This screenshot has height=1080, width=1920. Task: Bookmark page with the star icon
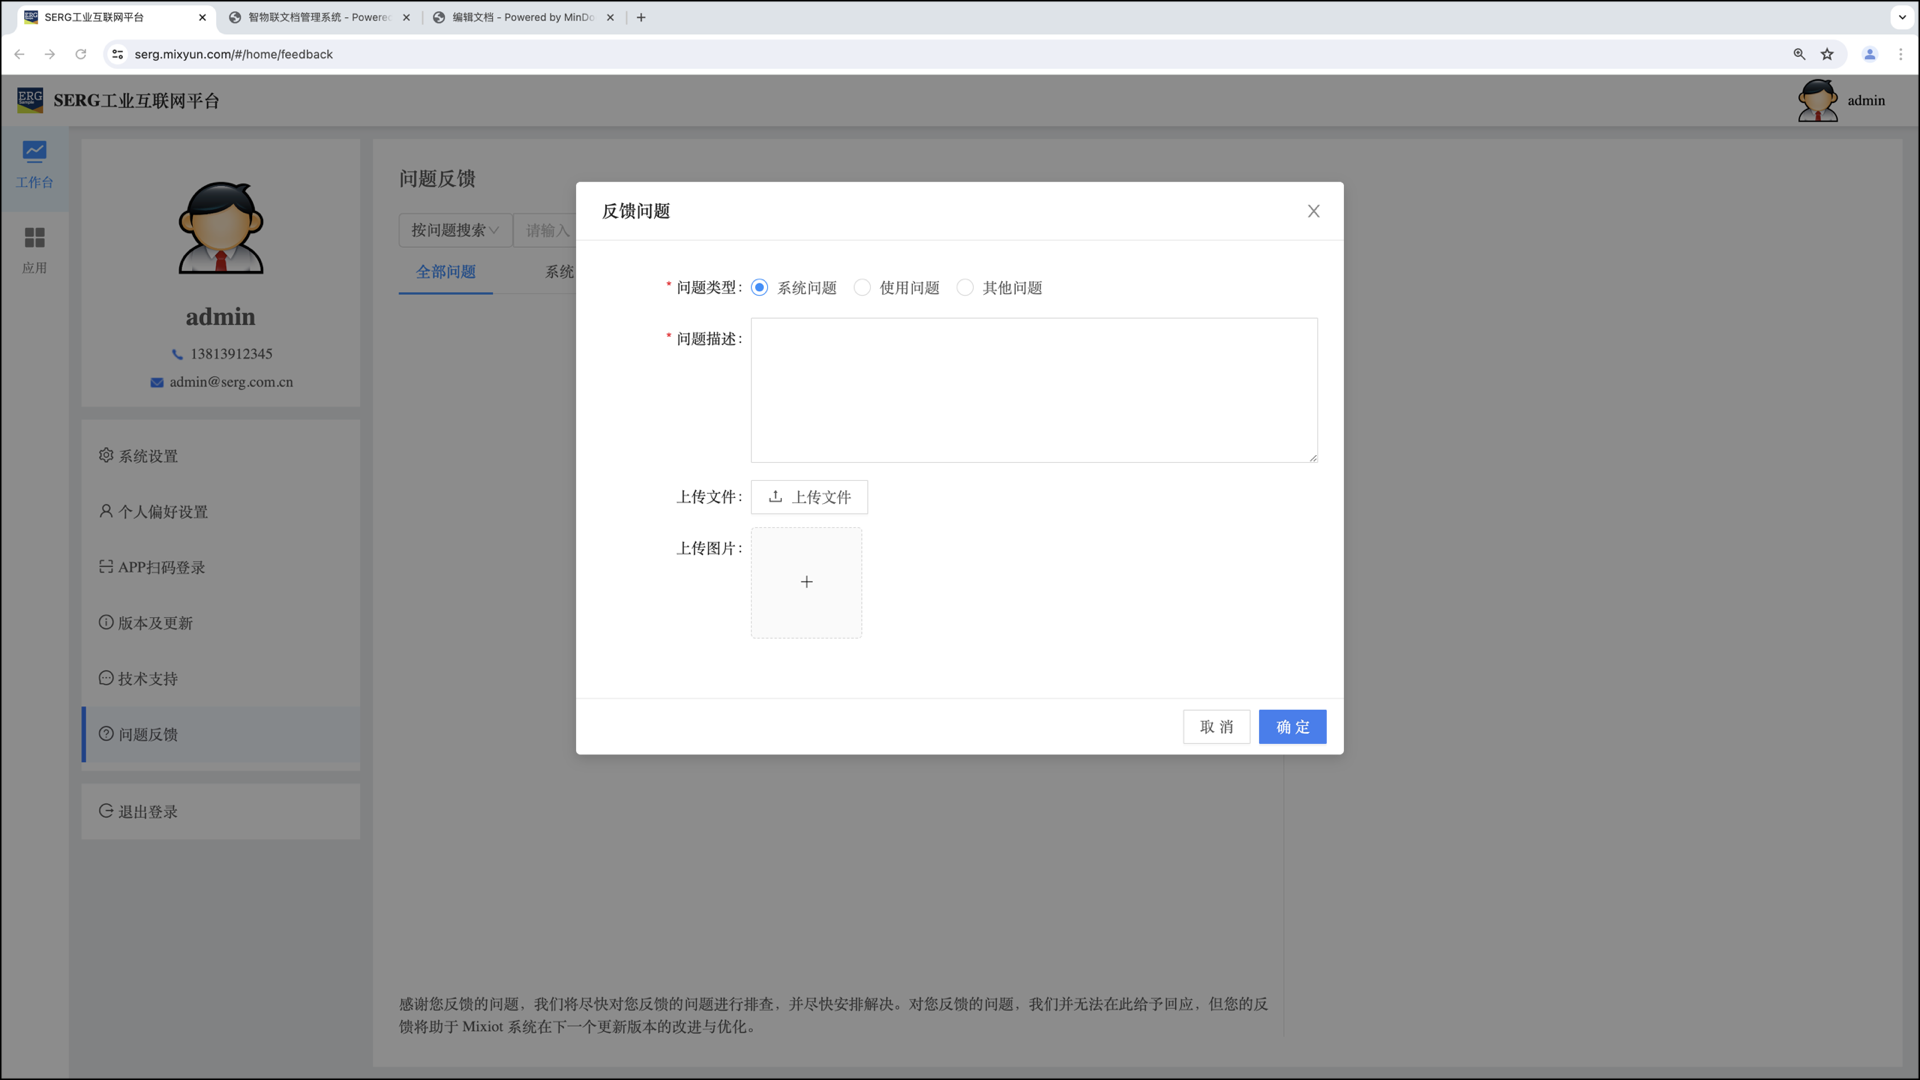point(1827,54)
